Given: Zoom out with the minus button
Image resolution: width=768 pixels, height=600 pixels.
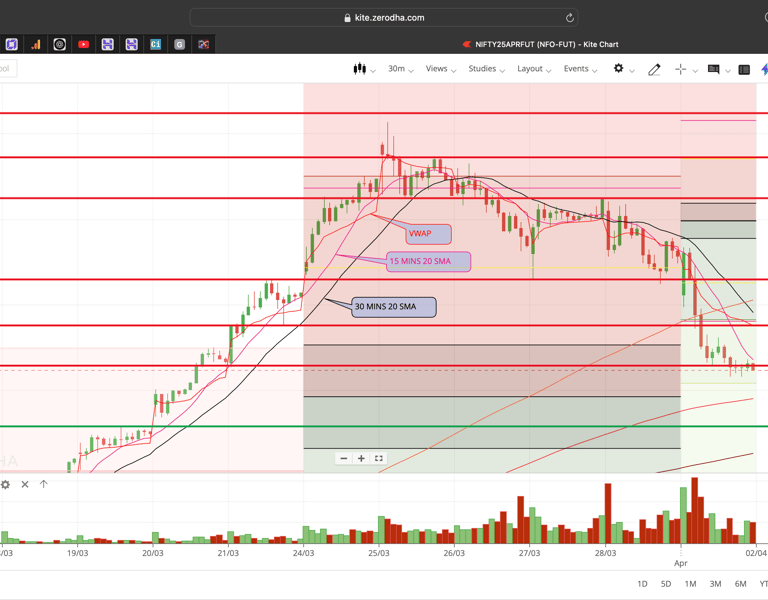Looking at the screenshot, I should 344,458.
